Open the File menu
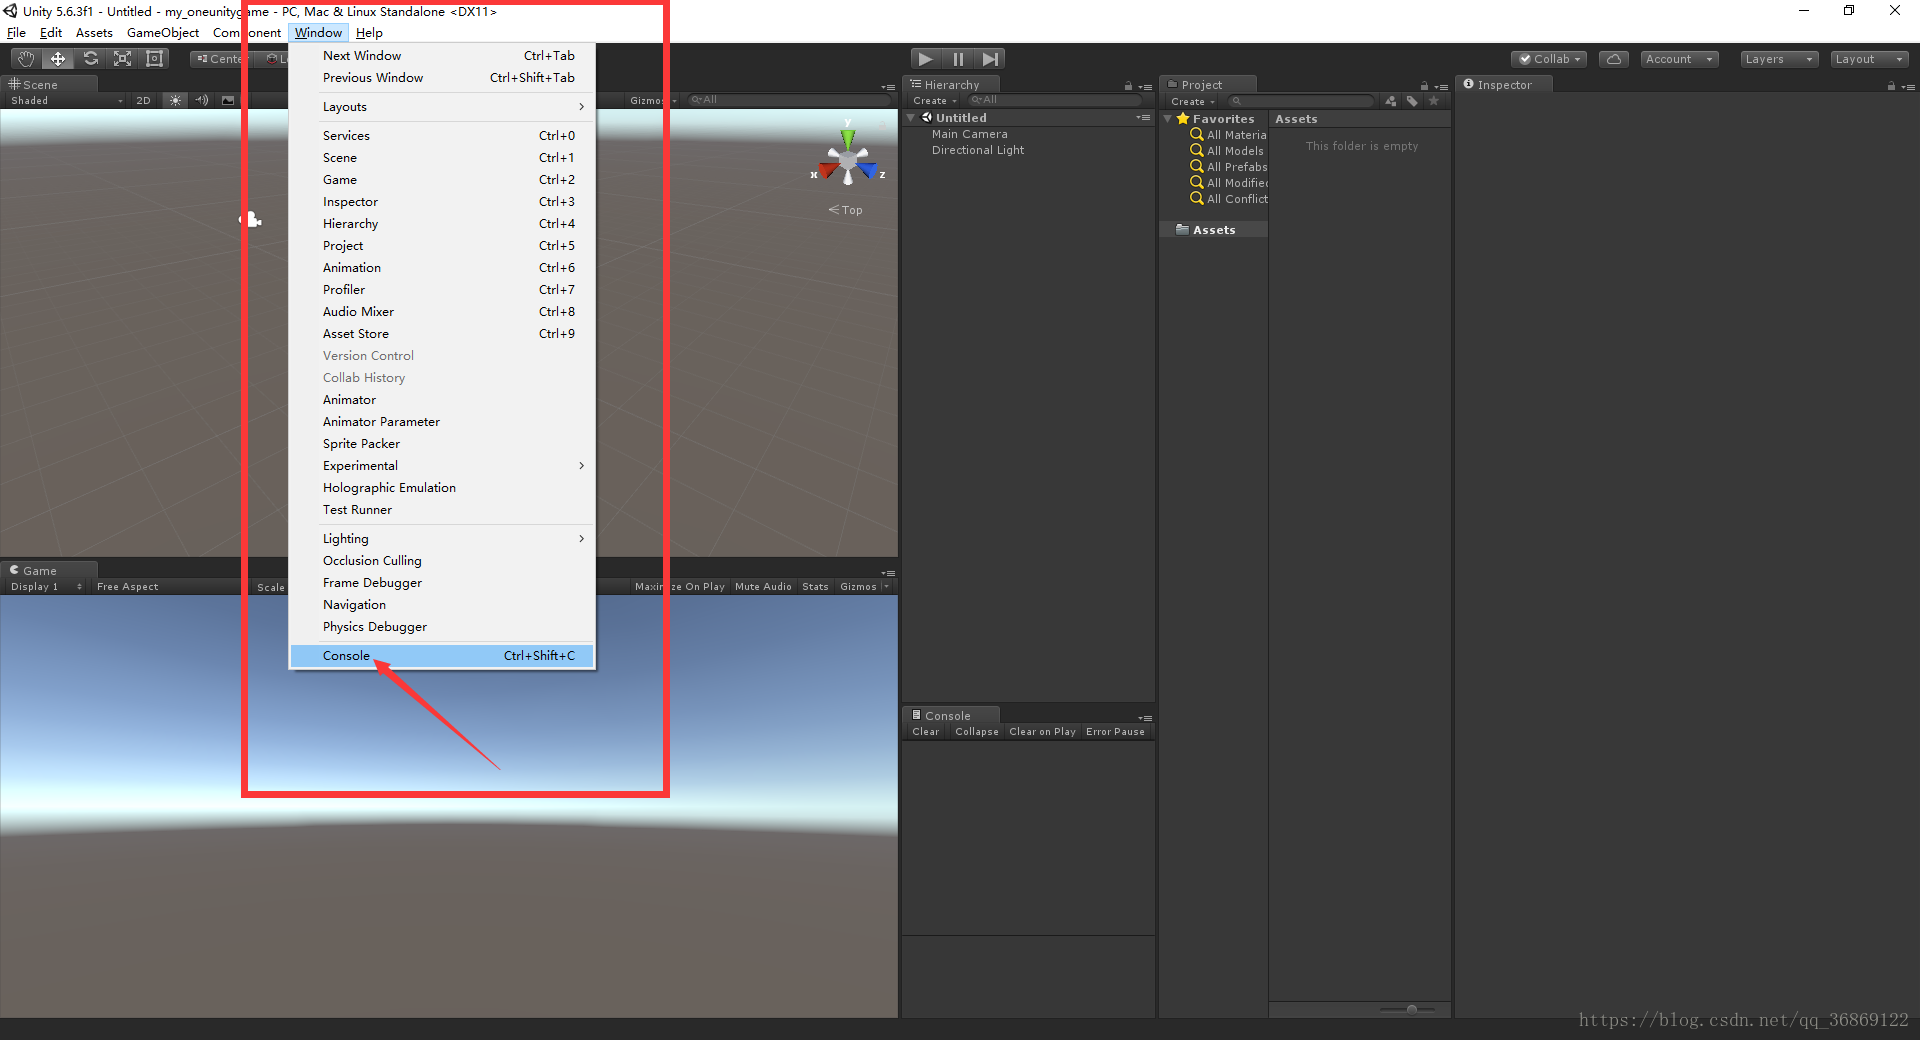Screen dimensions: 1920x1040 coord(16,33)
